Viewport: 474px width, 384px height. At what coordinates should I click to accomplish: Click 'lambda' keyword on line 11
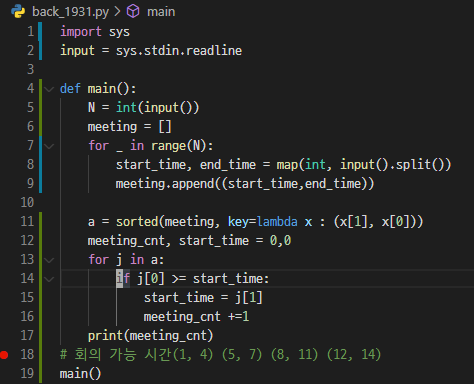[277, 222]
